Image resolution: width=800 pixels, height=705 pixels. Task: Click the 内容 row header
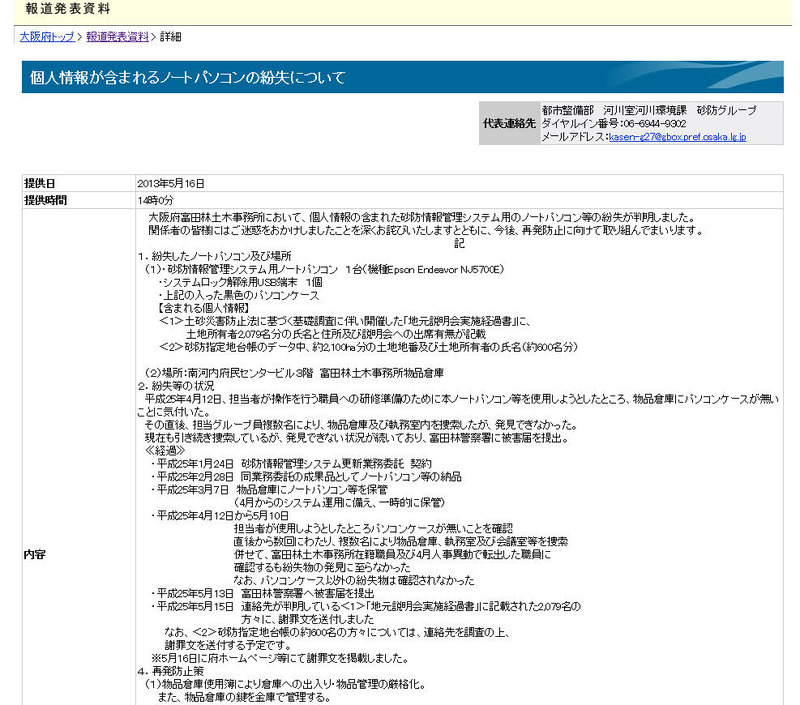click(x=35, y=554)
